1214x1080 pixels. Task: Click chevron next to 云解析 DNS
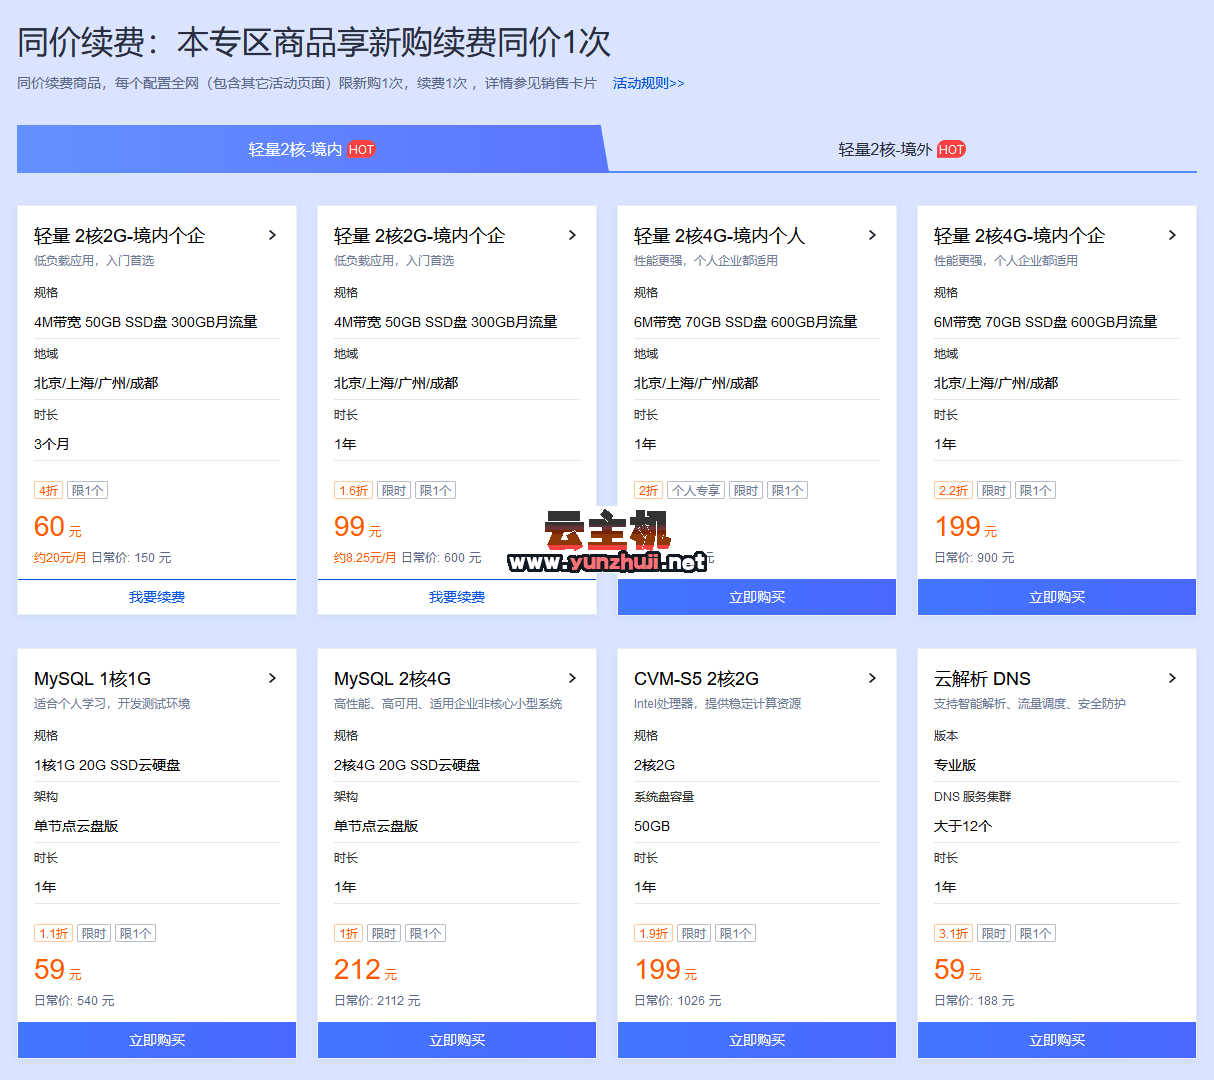[x=1172, y=678]
